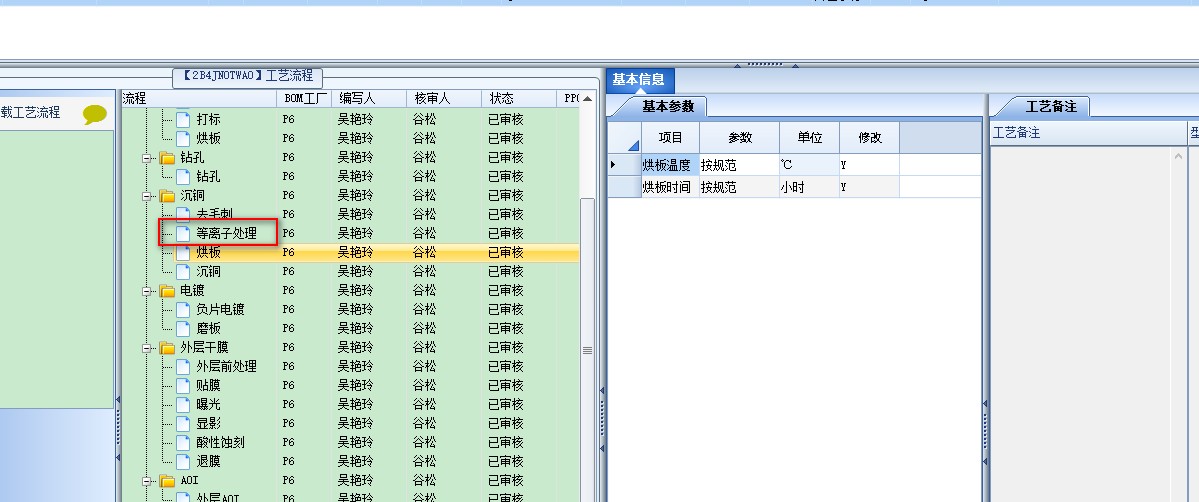
Task: Collapse the 外层干膜 folder node
Action: (x=147, y=347)
